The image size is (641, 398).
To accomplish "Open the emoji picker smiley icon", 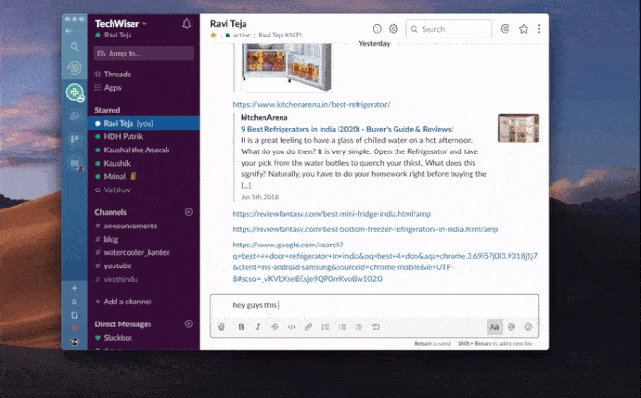I will (528, 327).
